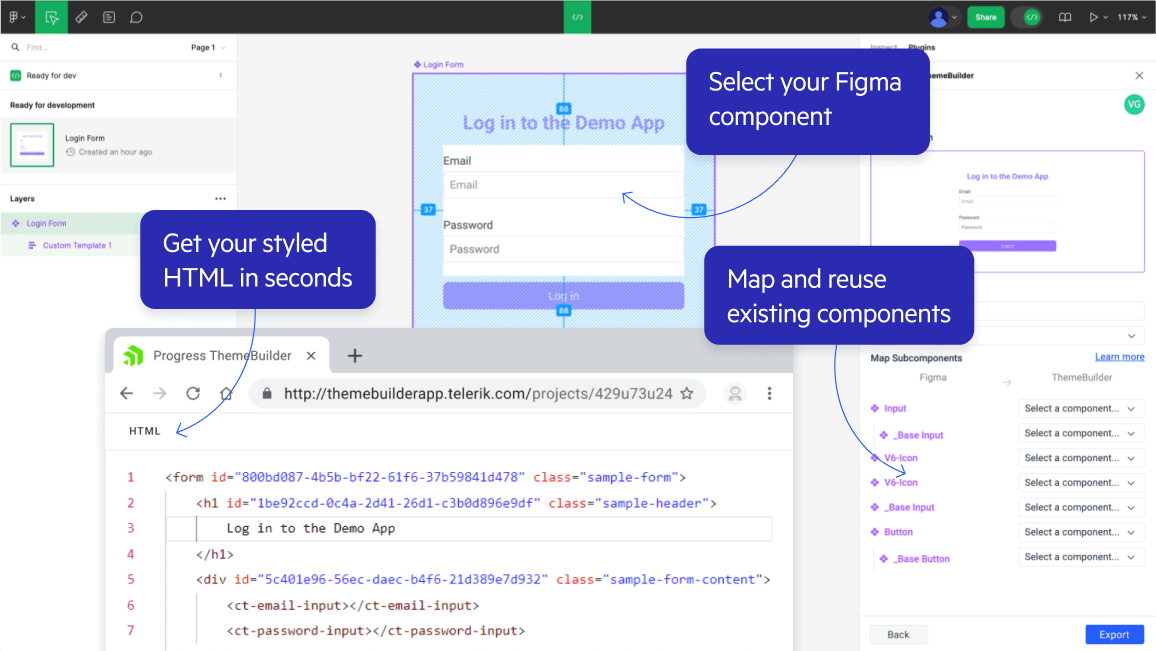Open the 117% zoom dropdown
Viewport: 1156px width, 651px height.
pyautogui.click(x=1132, y=17)
